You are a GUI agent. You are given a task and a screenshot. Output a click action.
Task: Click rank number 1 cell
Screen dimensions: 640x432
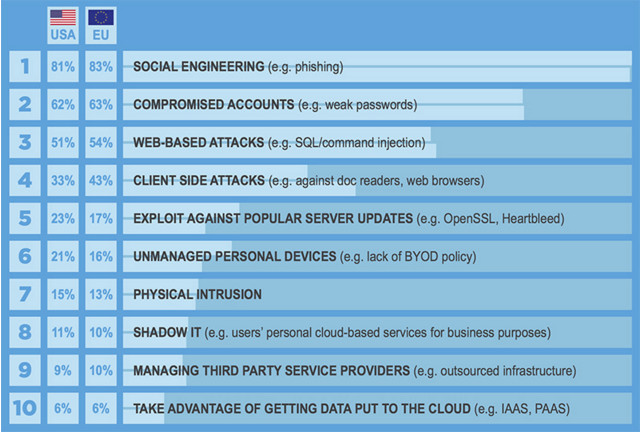[25, 66]
